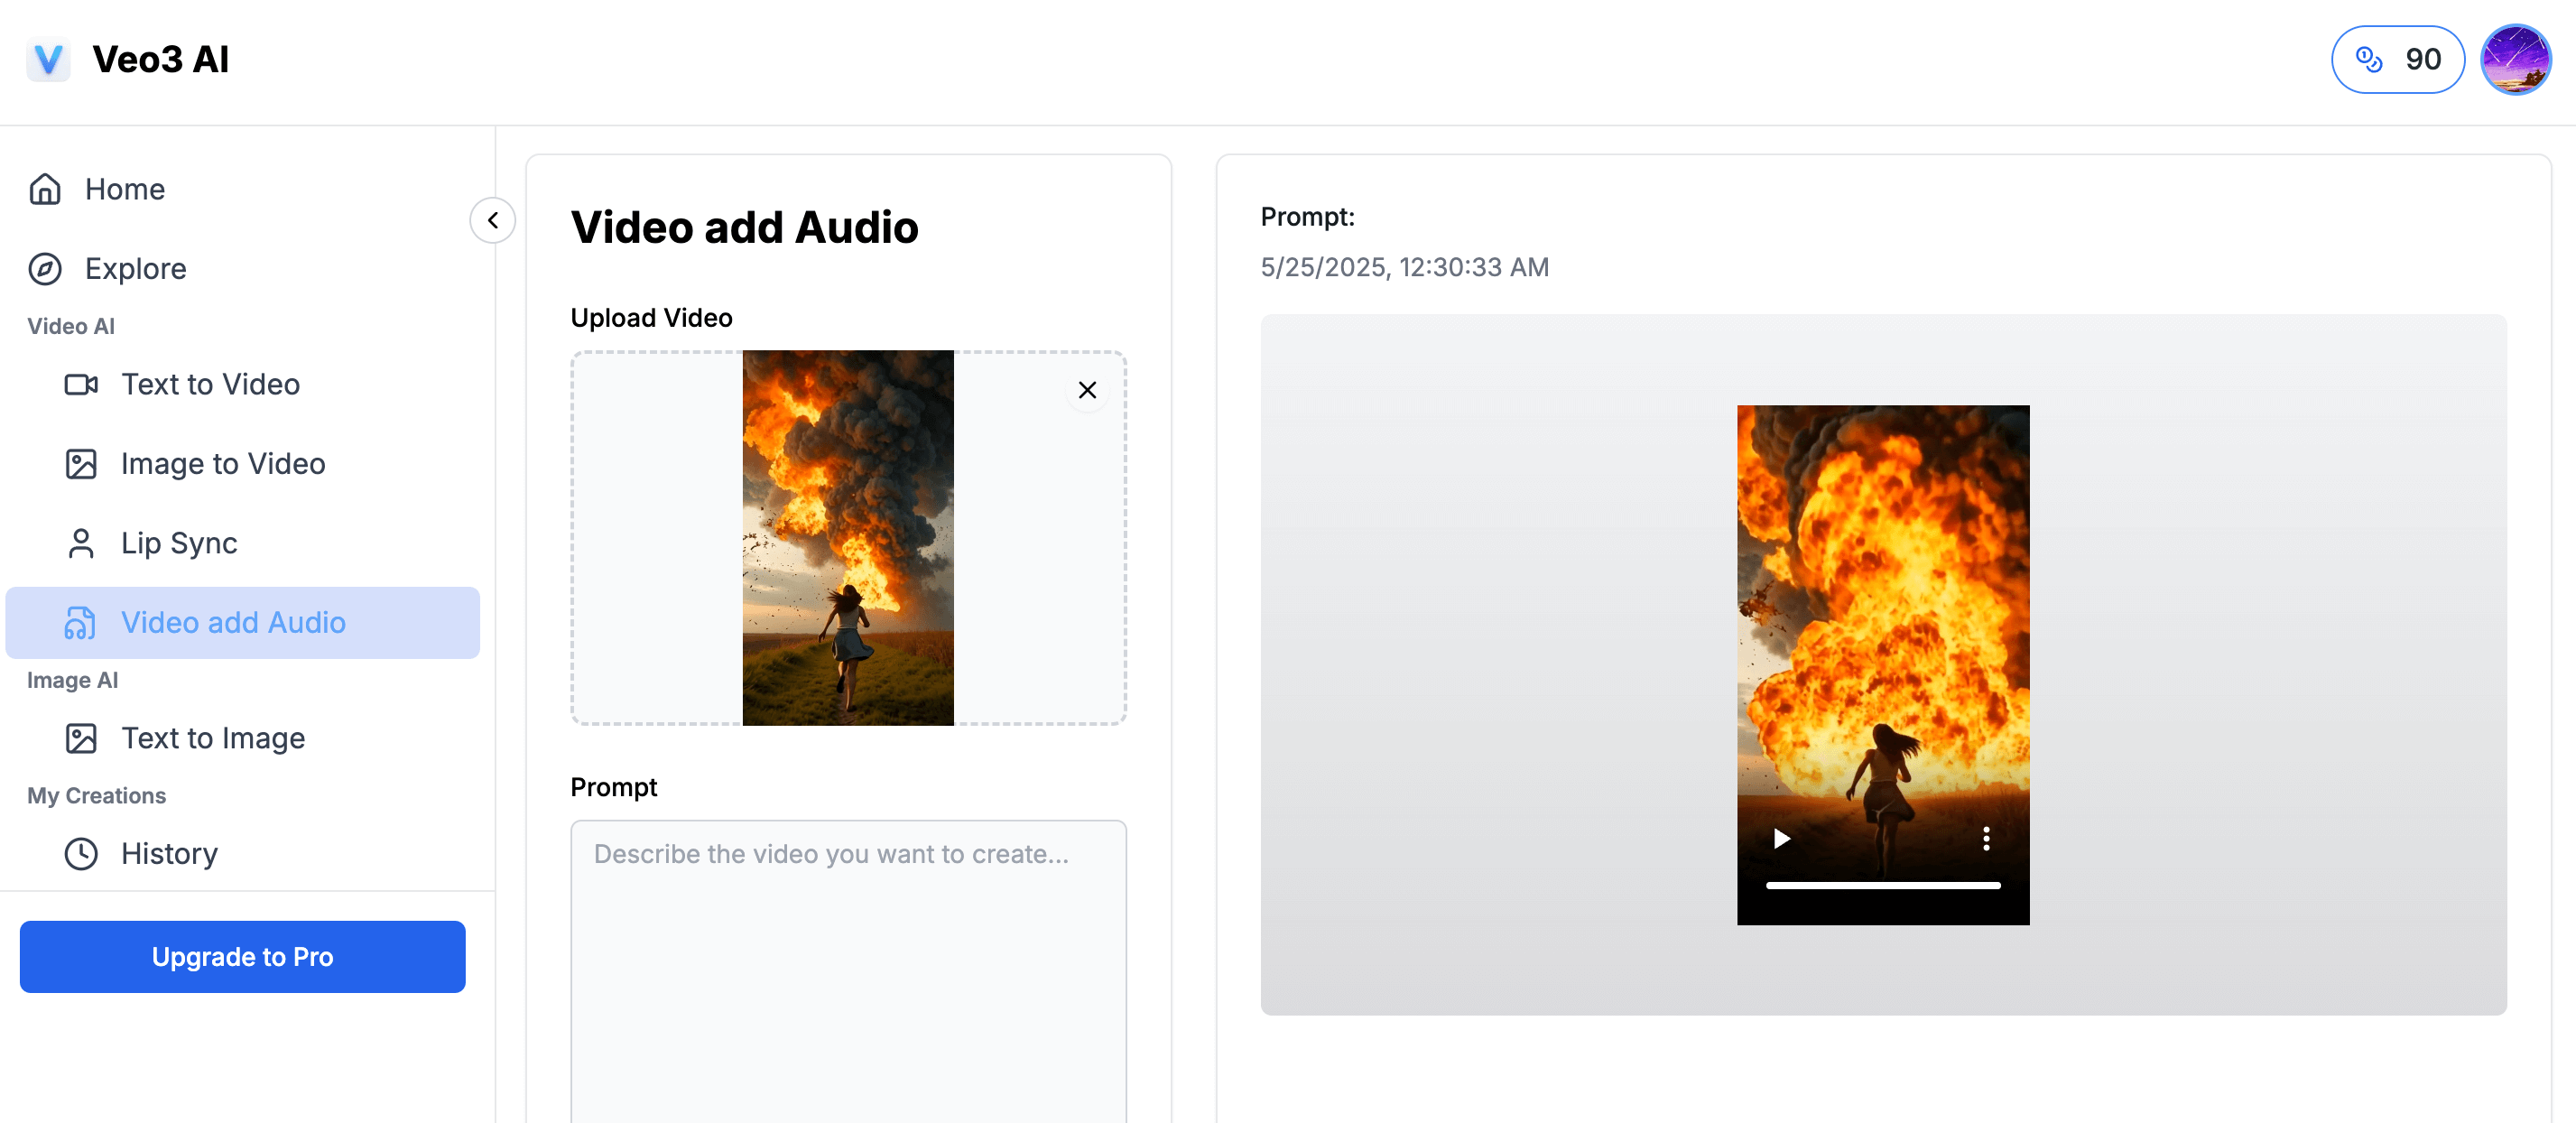Open the Veo3 AI title link
This screenshot has height=1123, width=2576.
[x=160, y=60]
